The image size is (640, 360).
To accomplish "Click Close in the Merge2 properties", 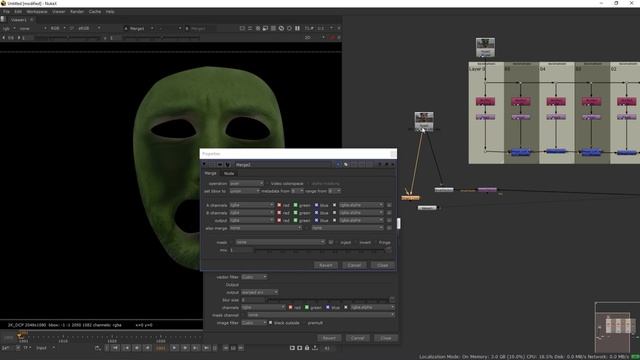I will tap(382, 265).
